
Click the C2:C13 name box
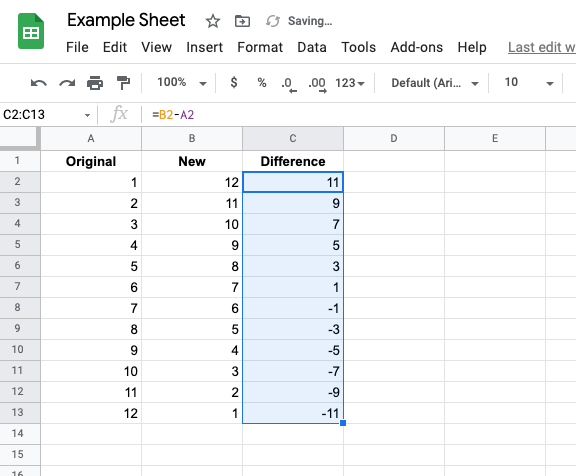(47, 115)
